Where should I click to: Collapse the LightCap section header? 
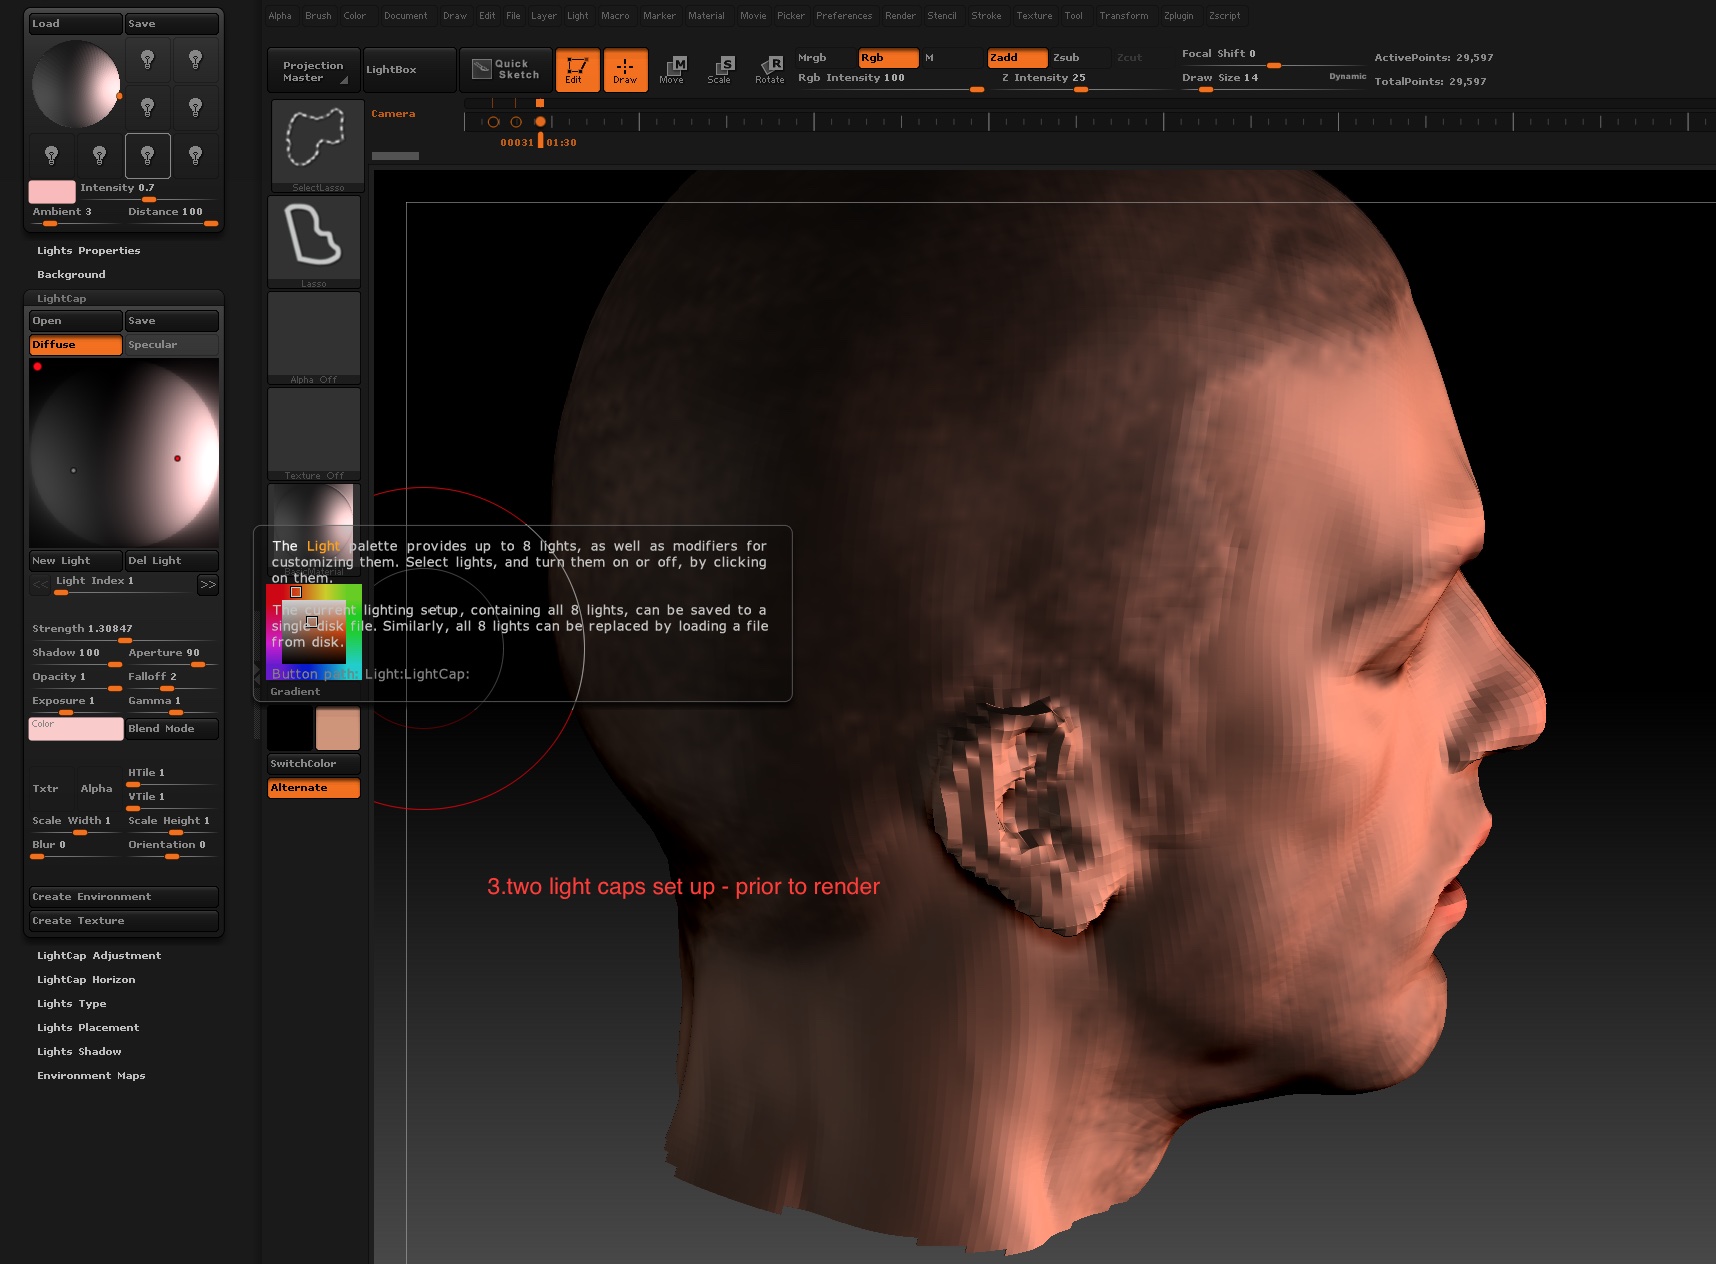pos(62,299)
